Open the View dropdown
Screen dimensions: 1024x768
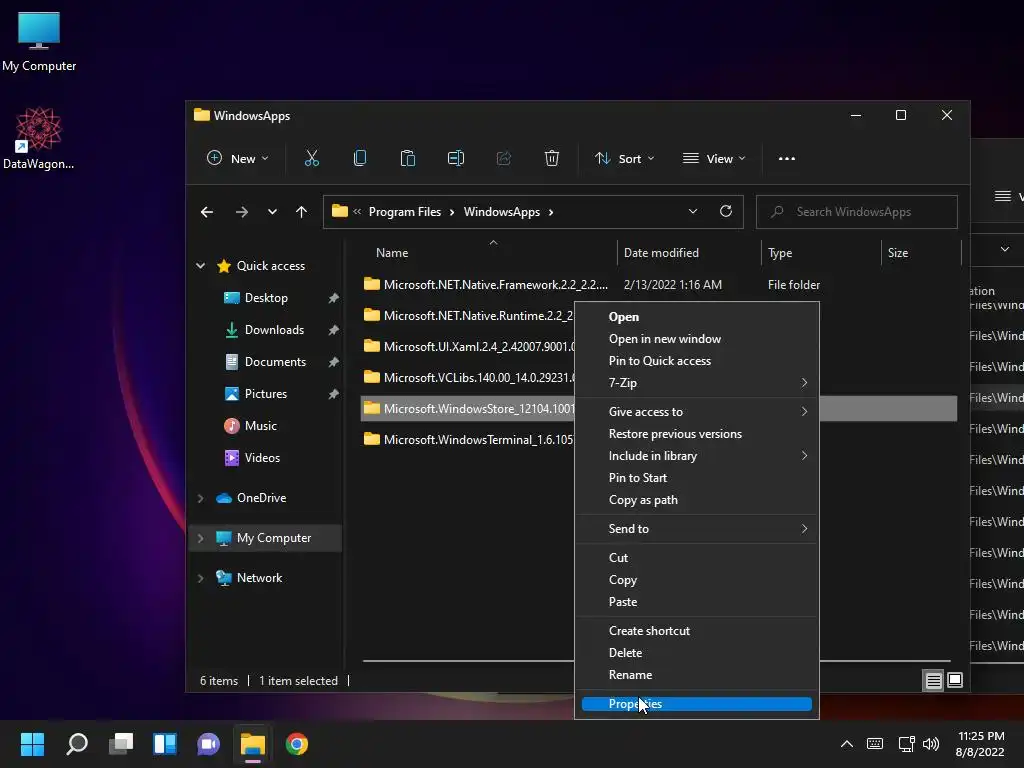tap(714, 159)
